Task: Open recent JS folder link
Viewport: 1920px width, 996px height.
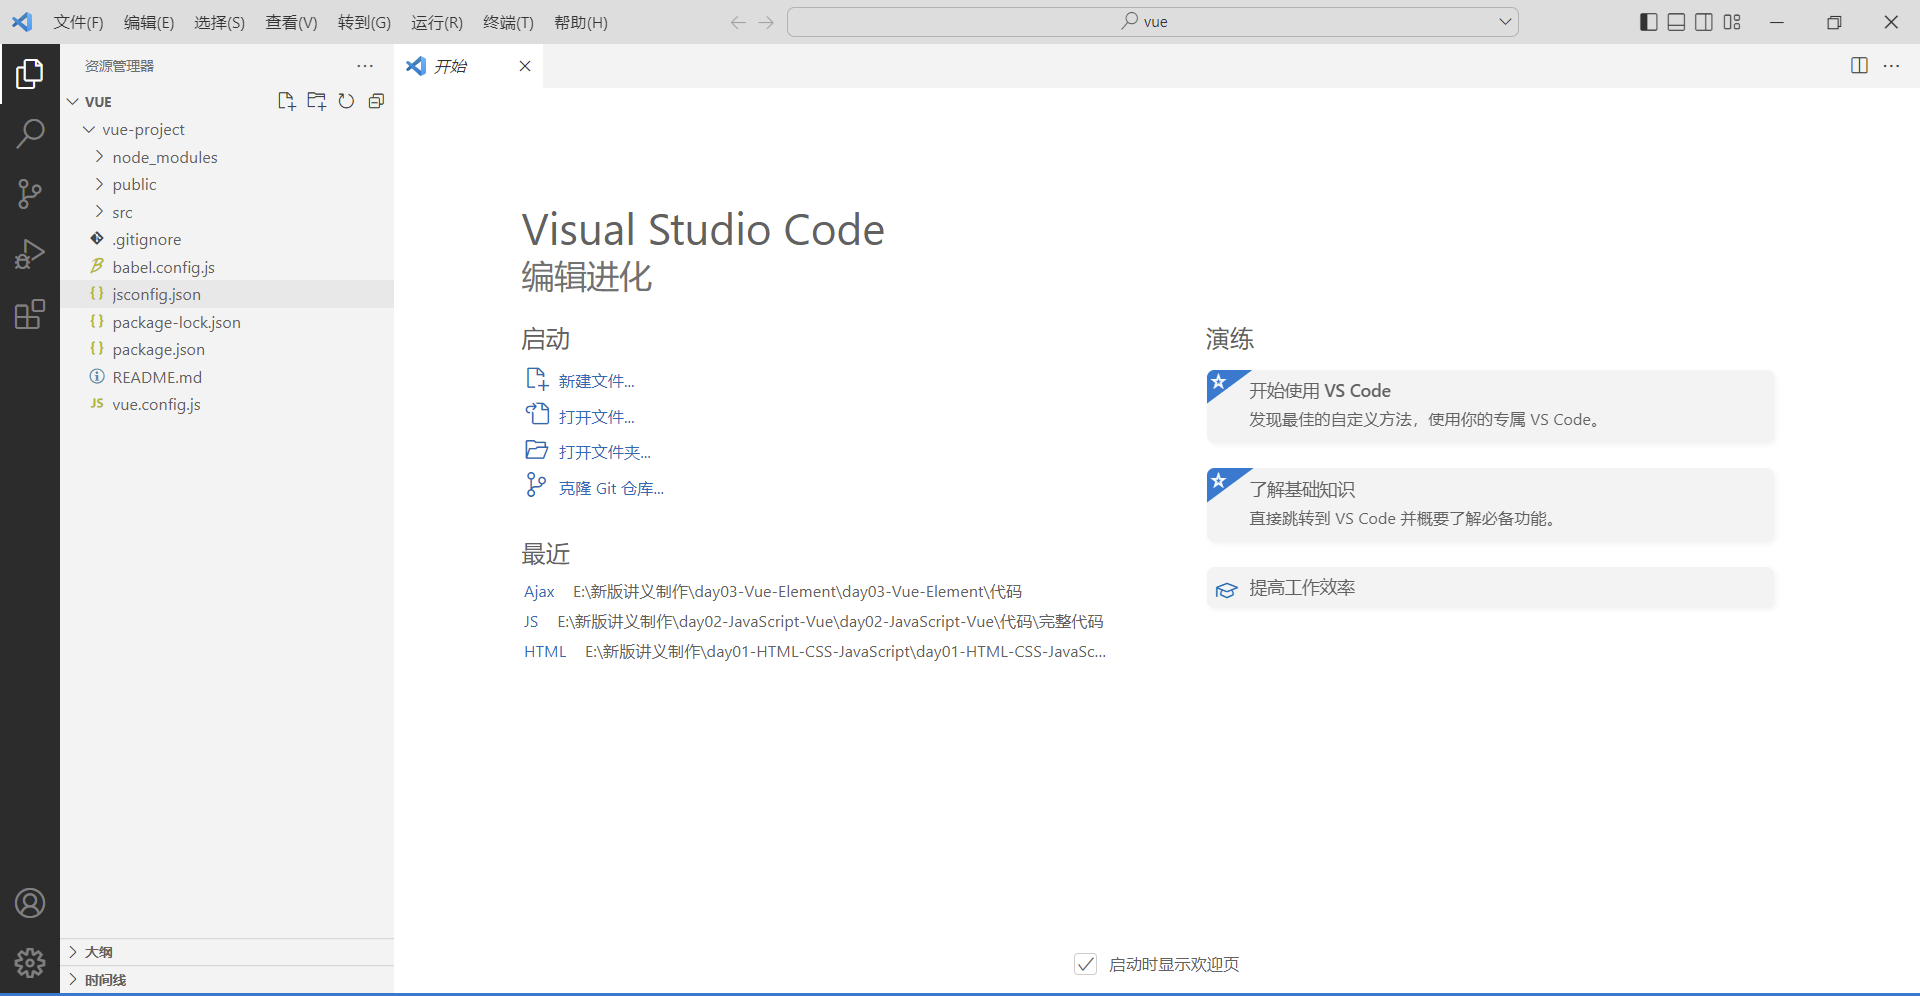Action: click(531, 622)
